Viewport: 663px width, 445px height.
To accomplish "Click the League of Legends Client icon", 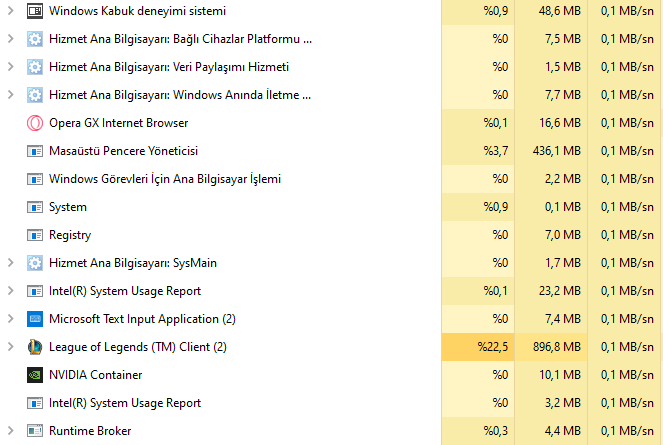I will pyautogui.click(x=35, y=347).
